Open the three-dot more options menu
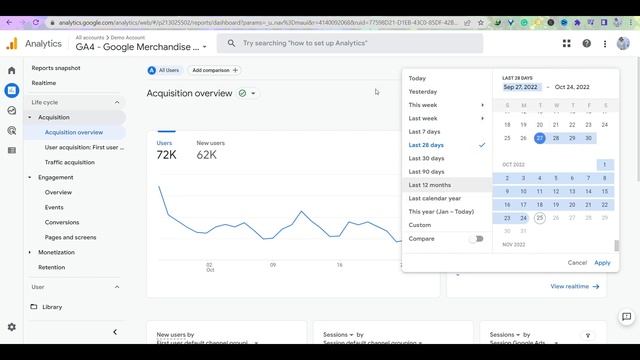This screenshot has width=640, height=360. tap(605, 43)
